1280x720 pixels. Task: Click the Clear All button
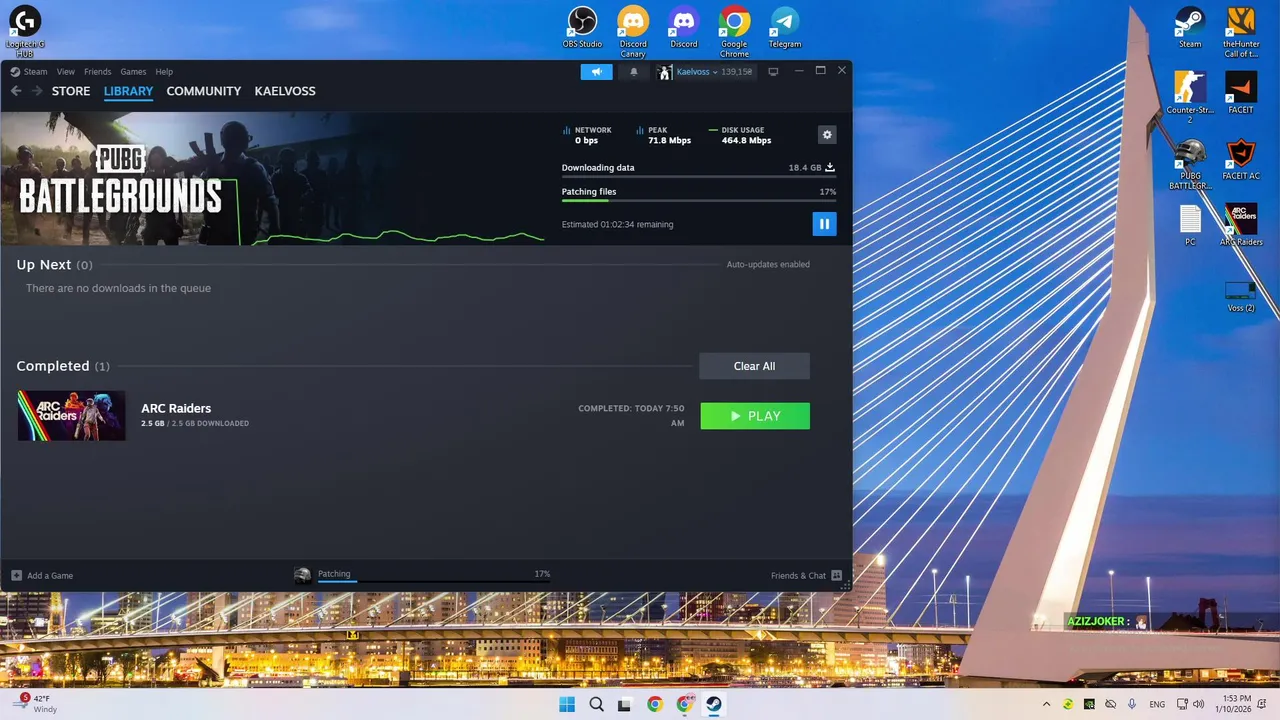[x=754, y=366]
